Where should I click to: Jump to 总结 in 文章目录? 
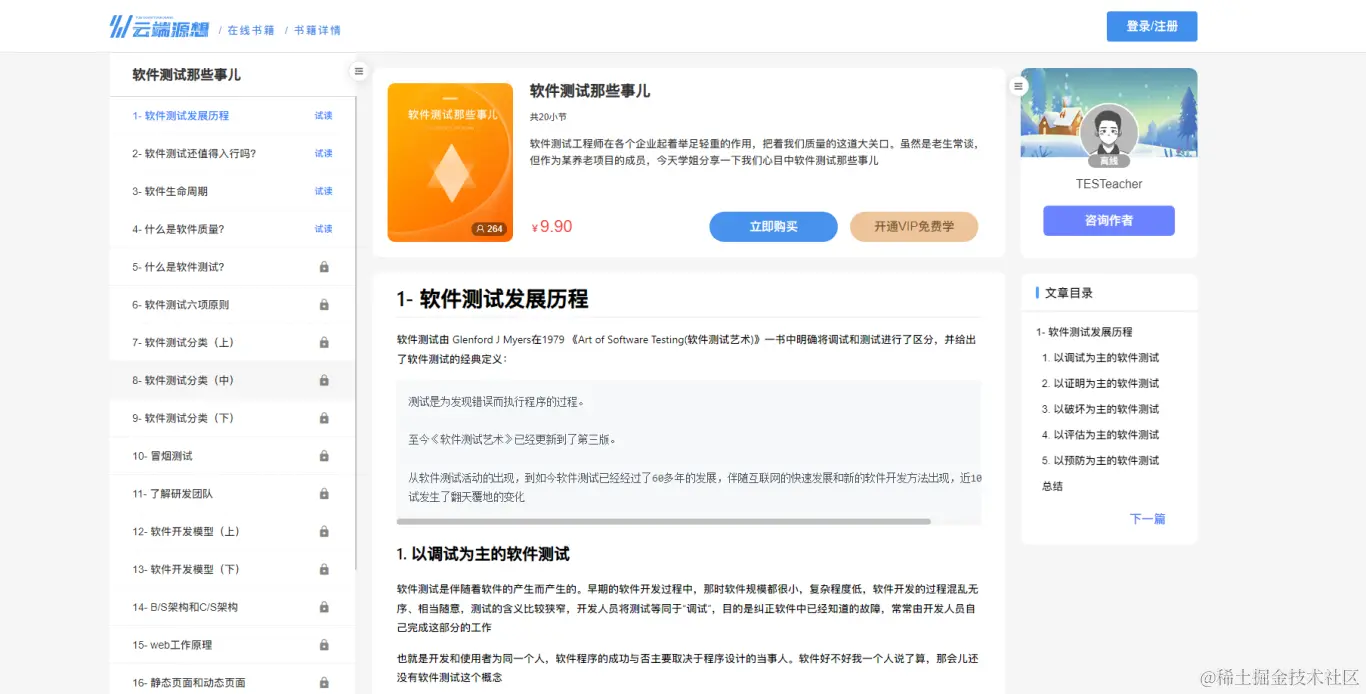(1052, 487)
